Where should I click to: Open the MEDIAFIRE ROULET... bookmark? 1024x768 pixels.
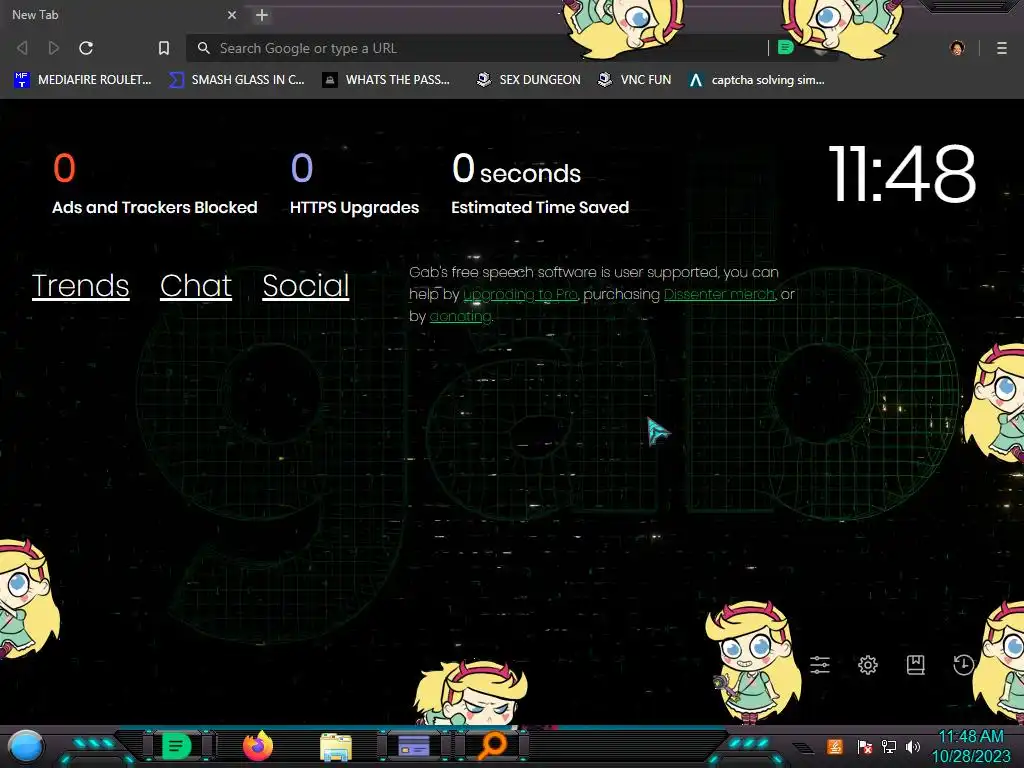[x=82, y=80]
